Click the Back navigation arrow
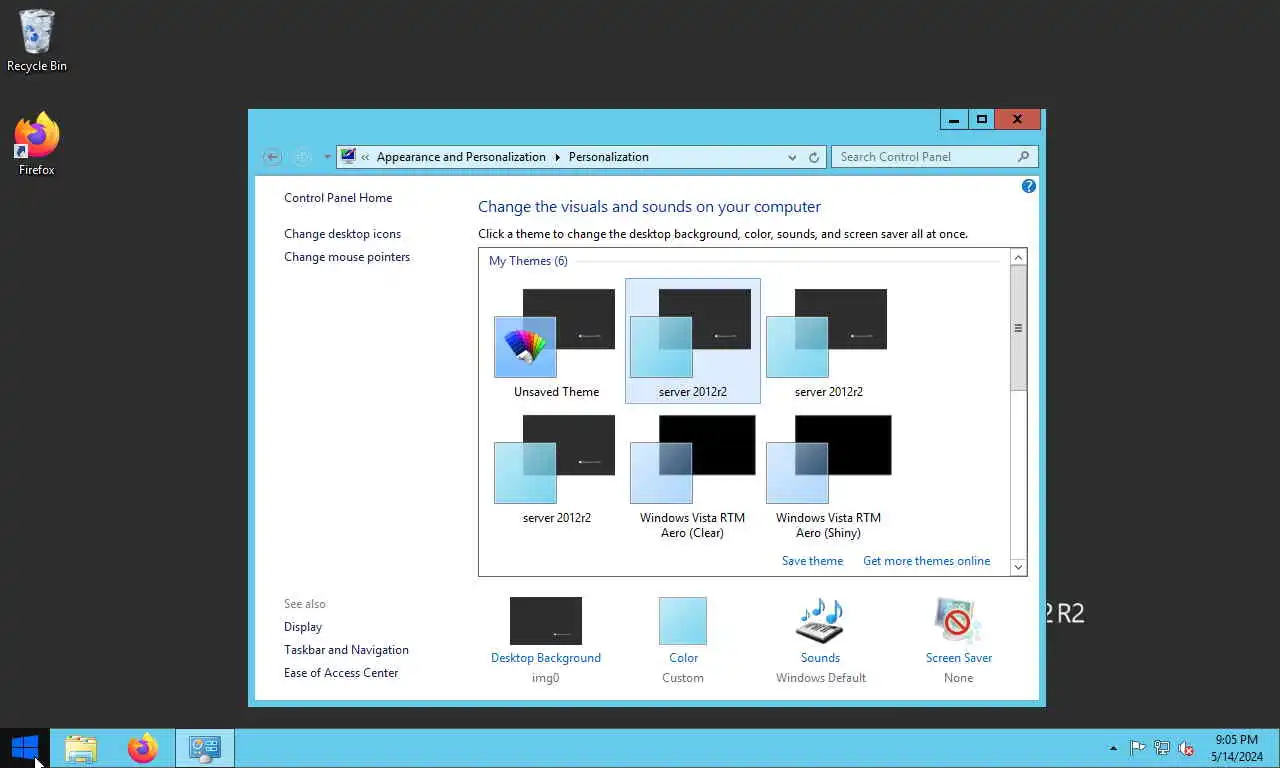This screenshot has height=768, width=1280. point(272,157)
